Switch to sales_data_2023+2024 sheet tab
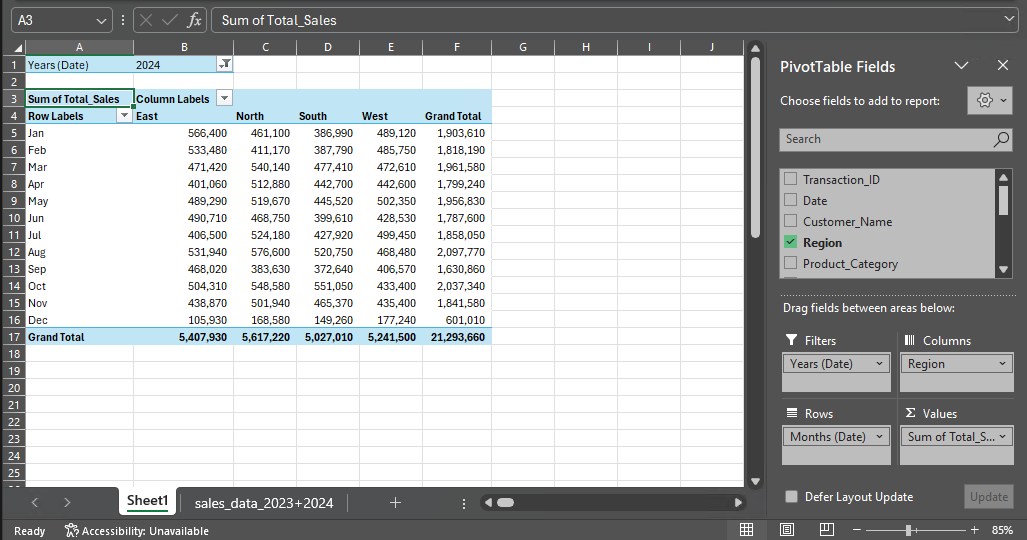This screenshot has width=1027, height=540. 264,502
